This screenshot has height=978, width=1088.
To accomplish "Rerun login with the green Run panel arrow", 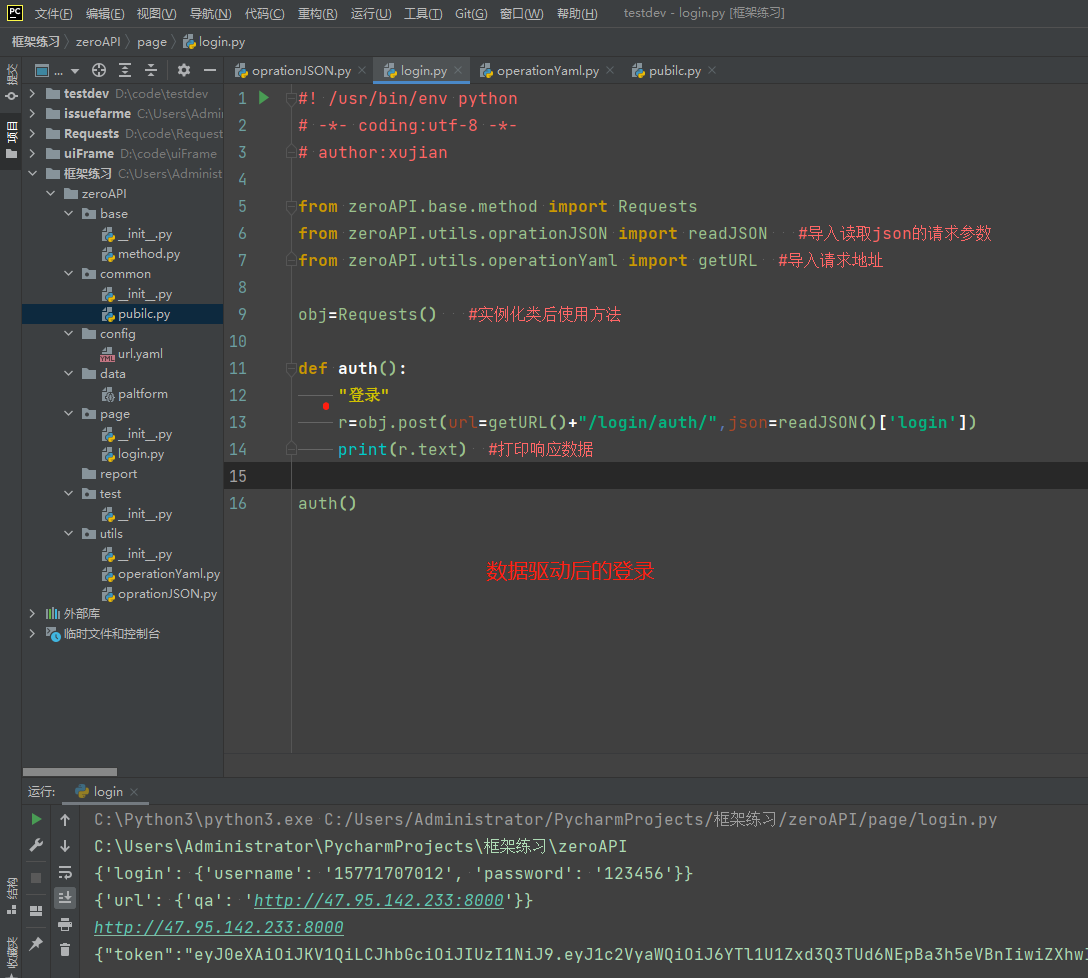I will (37, 820).
